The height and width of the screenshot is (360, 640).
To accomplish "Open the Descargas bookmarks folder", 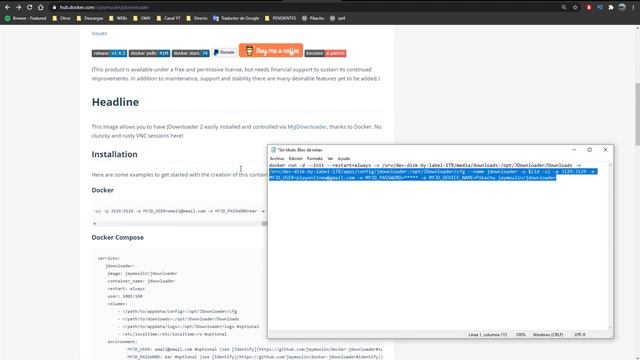I will point(90,18).
